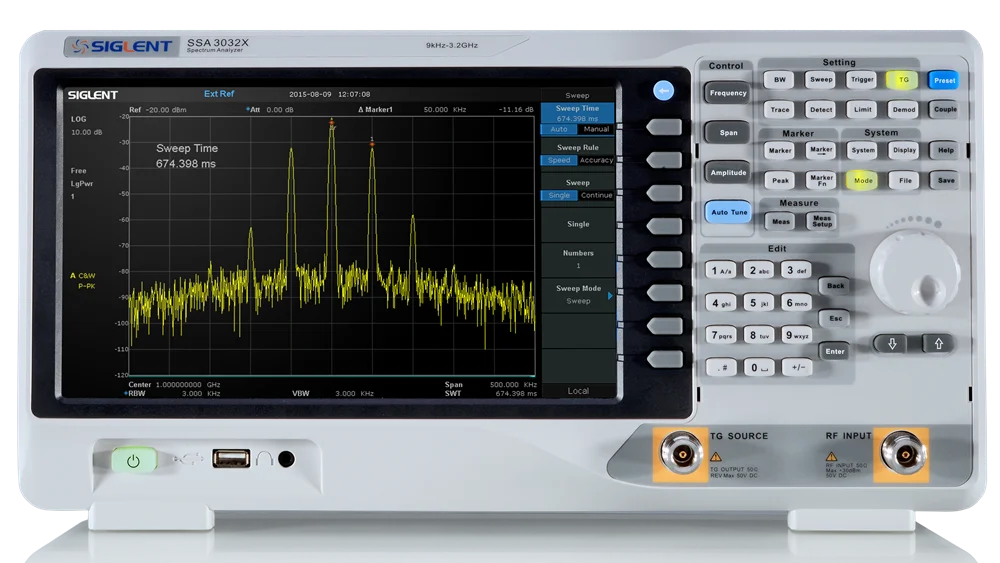Click the Trace key
The image size is (1000, 563).
[x=780, y=110]
